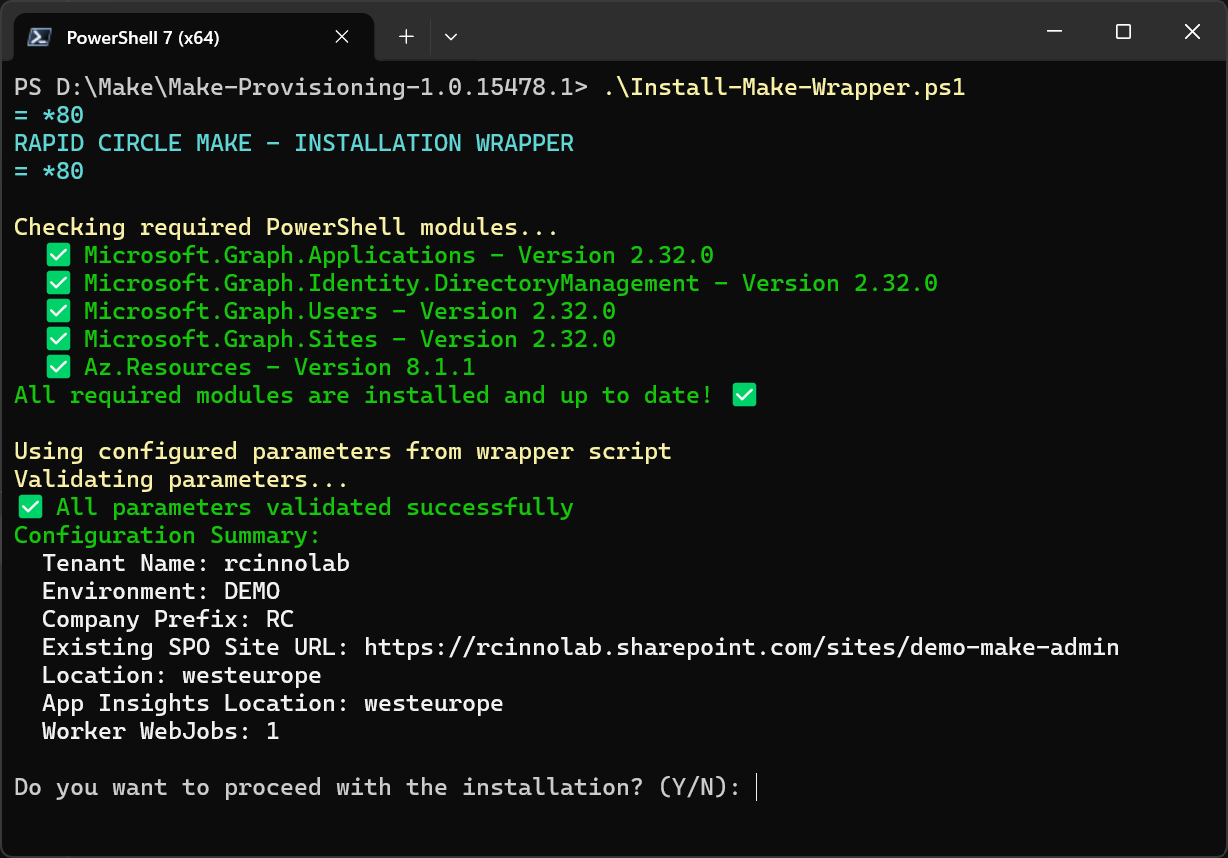Expand the new tab profile dropdown
This screenshot has width=1228, height=858.
point(451,37)
